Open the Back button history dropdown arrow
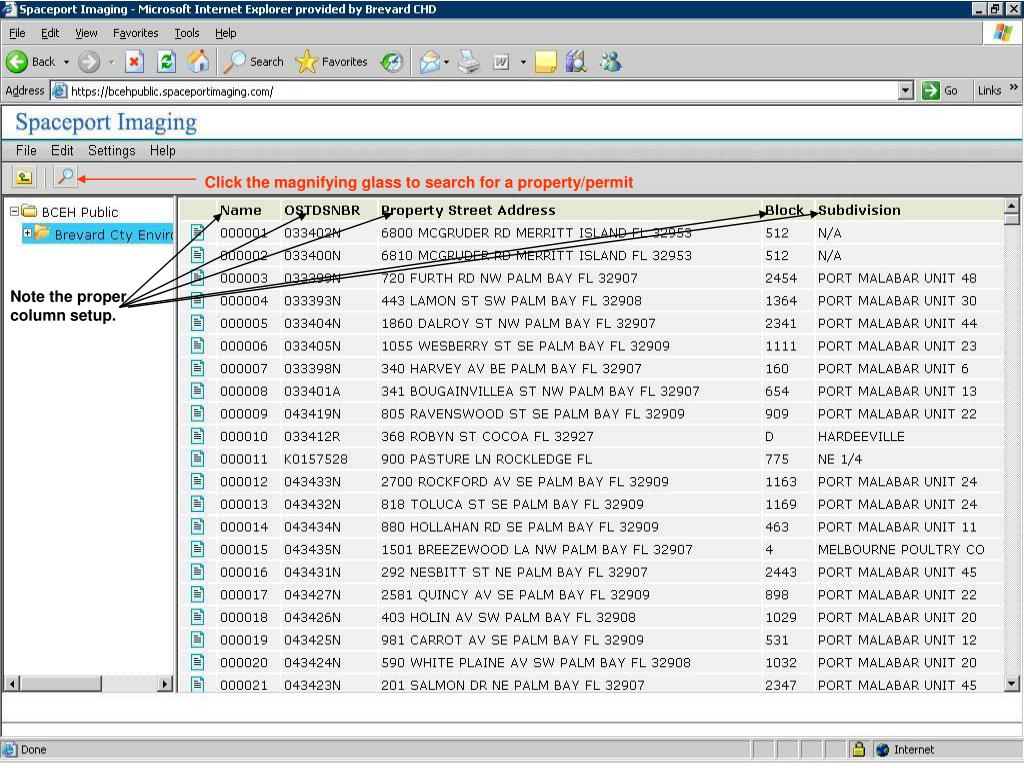Image resolution: width=1024 pixels, height=768 pixels. pos(66,62)
